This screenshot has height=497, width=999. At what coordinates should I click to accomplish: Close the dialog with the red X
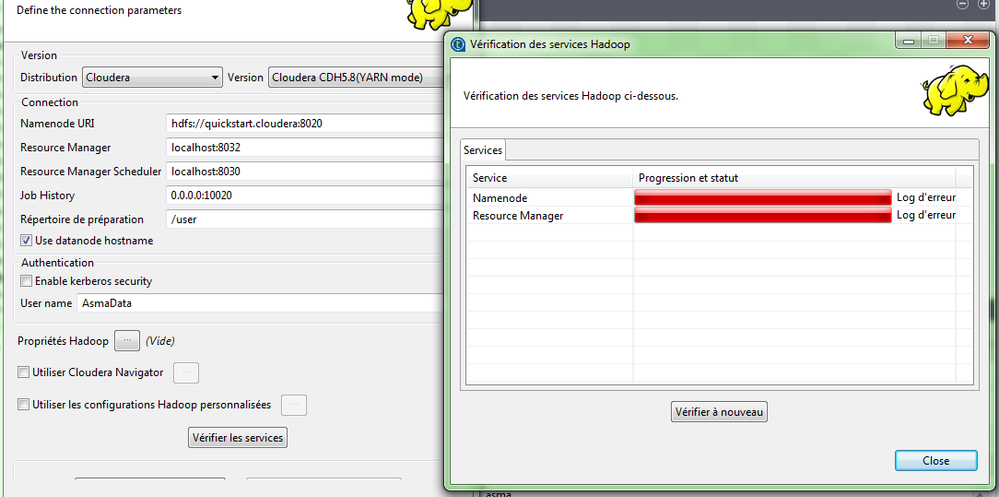coord(968,41)
